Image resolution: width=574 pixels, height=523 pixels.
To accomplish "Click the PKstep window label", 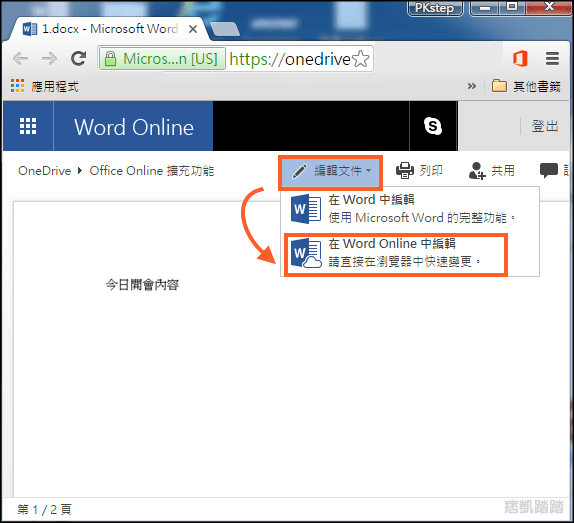I will pos(435,8).
